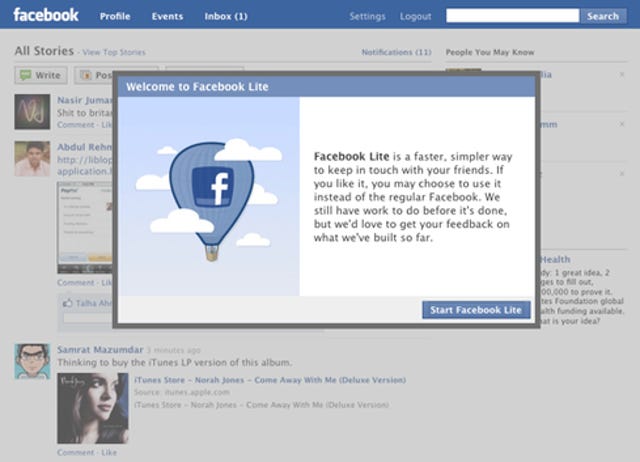Click the Search button
640x462 pixels.
(603, 16)
